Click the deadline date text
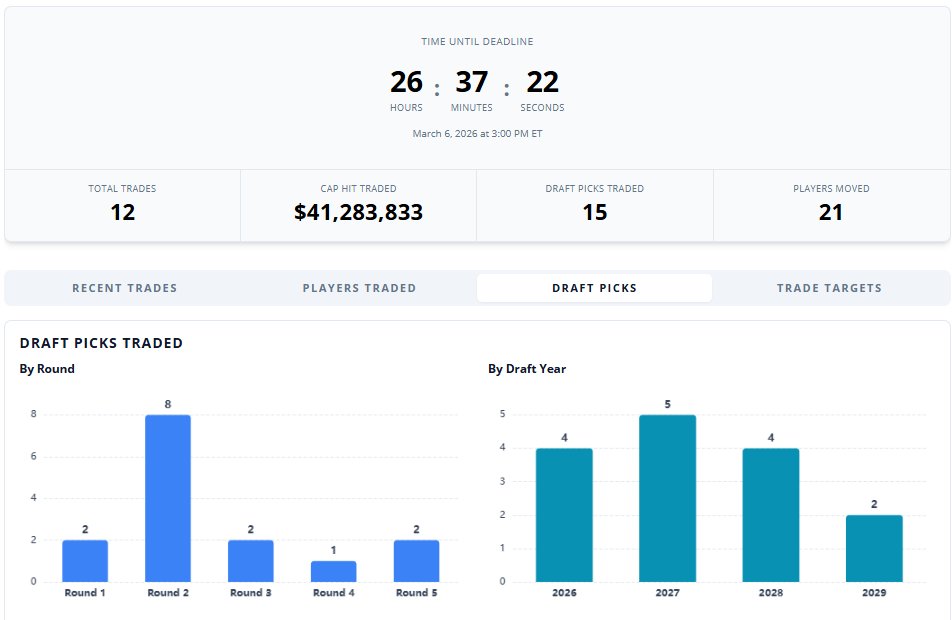952x620 pixels. tap(477, 133)
